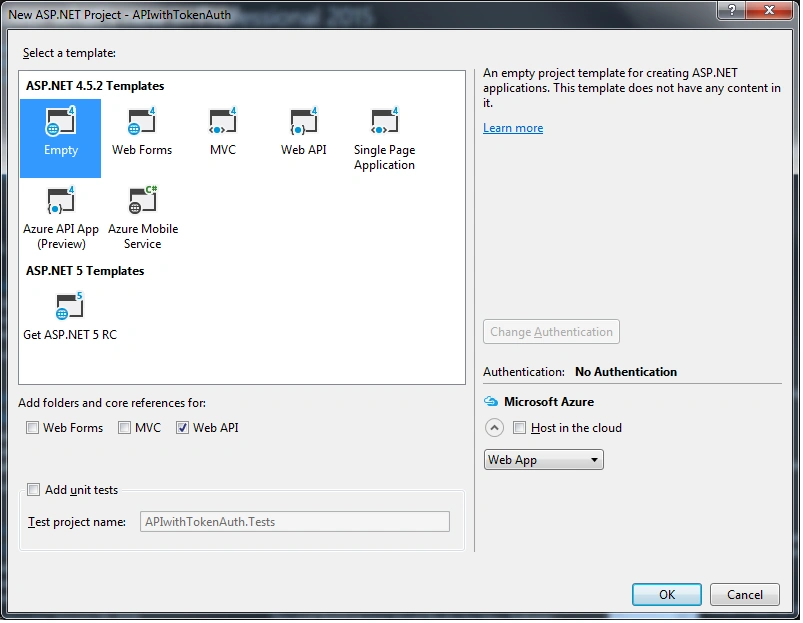Tick the MVC core references checkbox
Image resolution: width=803 pixels, height=623 pixels.
tap(124, 428)
